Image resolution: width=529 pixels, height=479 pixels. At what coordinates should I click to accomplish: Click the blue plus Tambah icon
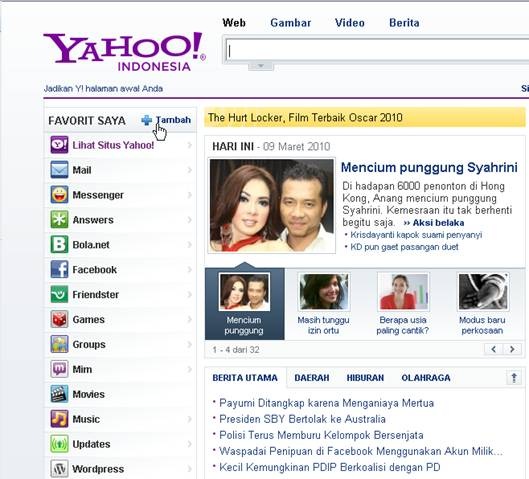click(x=147, y=120)
